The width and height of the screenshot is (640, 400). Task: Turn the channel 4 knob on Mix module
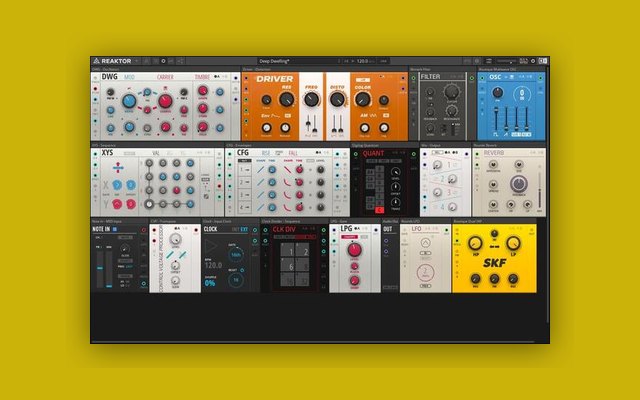pyautogui.click(x=452, y=207)
